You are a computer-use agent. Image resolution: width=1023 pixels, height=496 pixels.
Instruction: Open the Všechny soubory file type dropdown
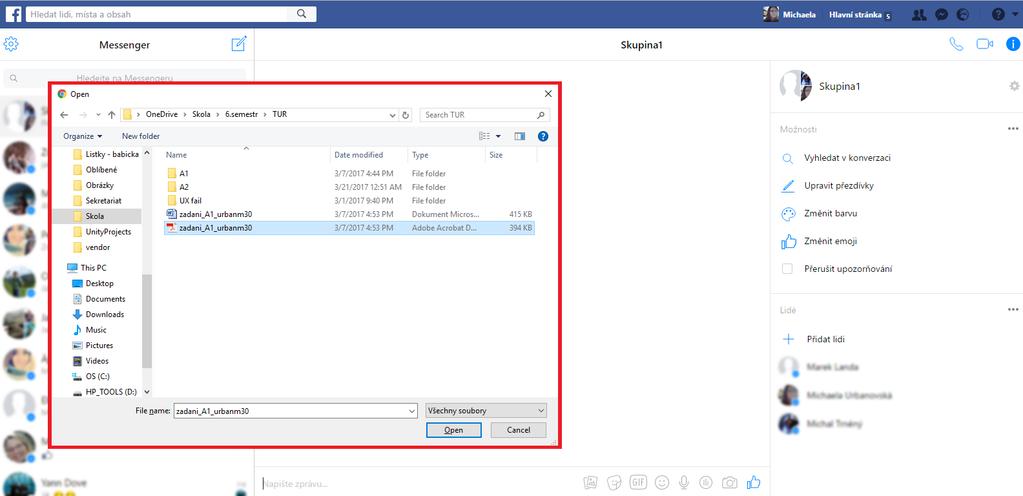485,411
